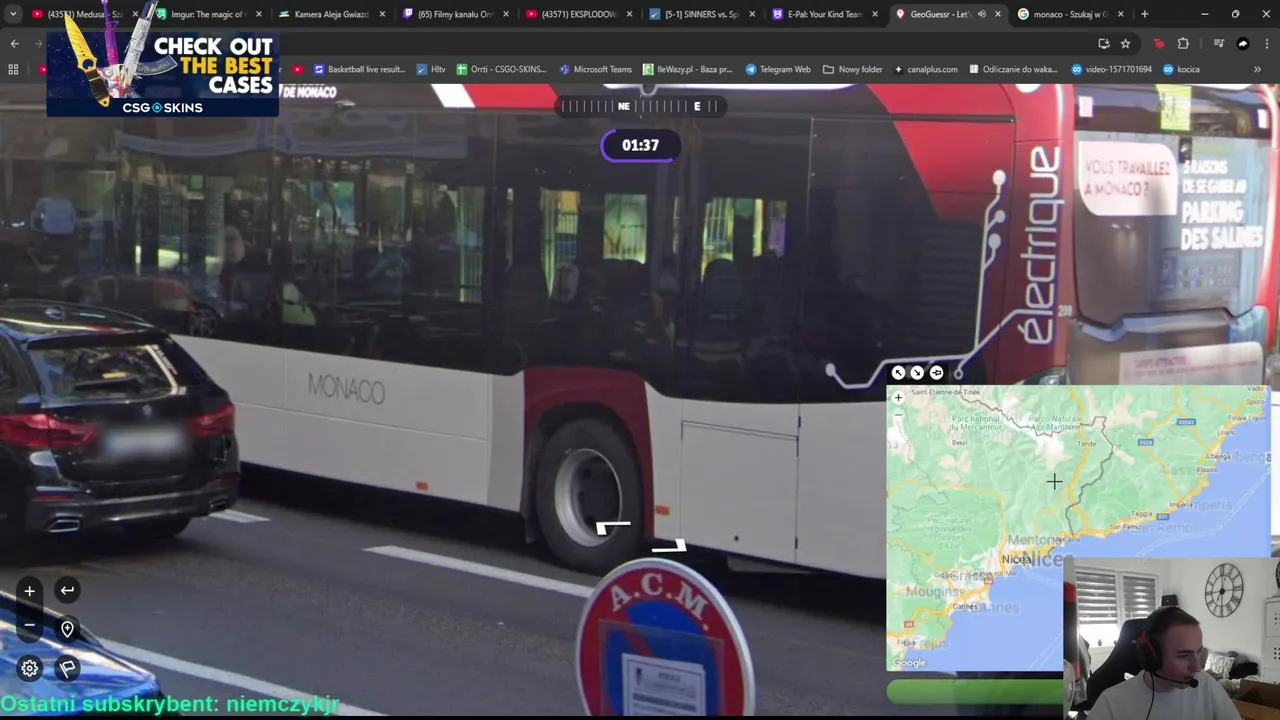The width and height of the screenshot is (1280, 720).
Task: Click the webcam overlay thumbnail
Action: [x=1171, y=638]
